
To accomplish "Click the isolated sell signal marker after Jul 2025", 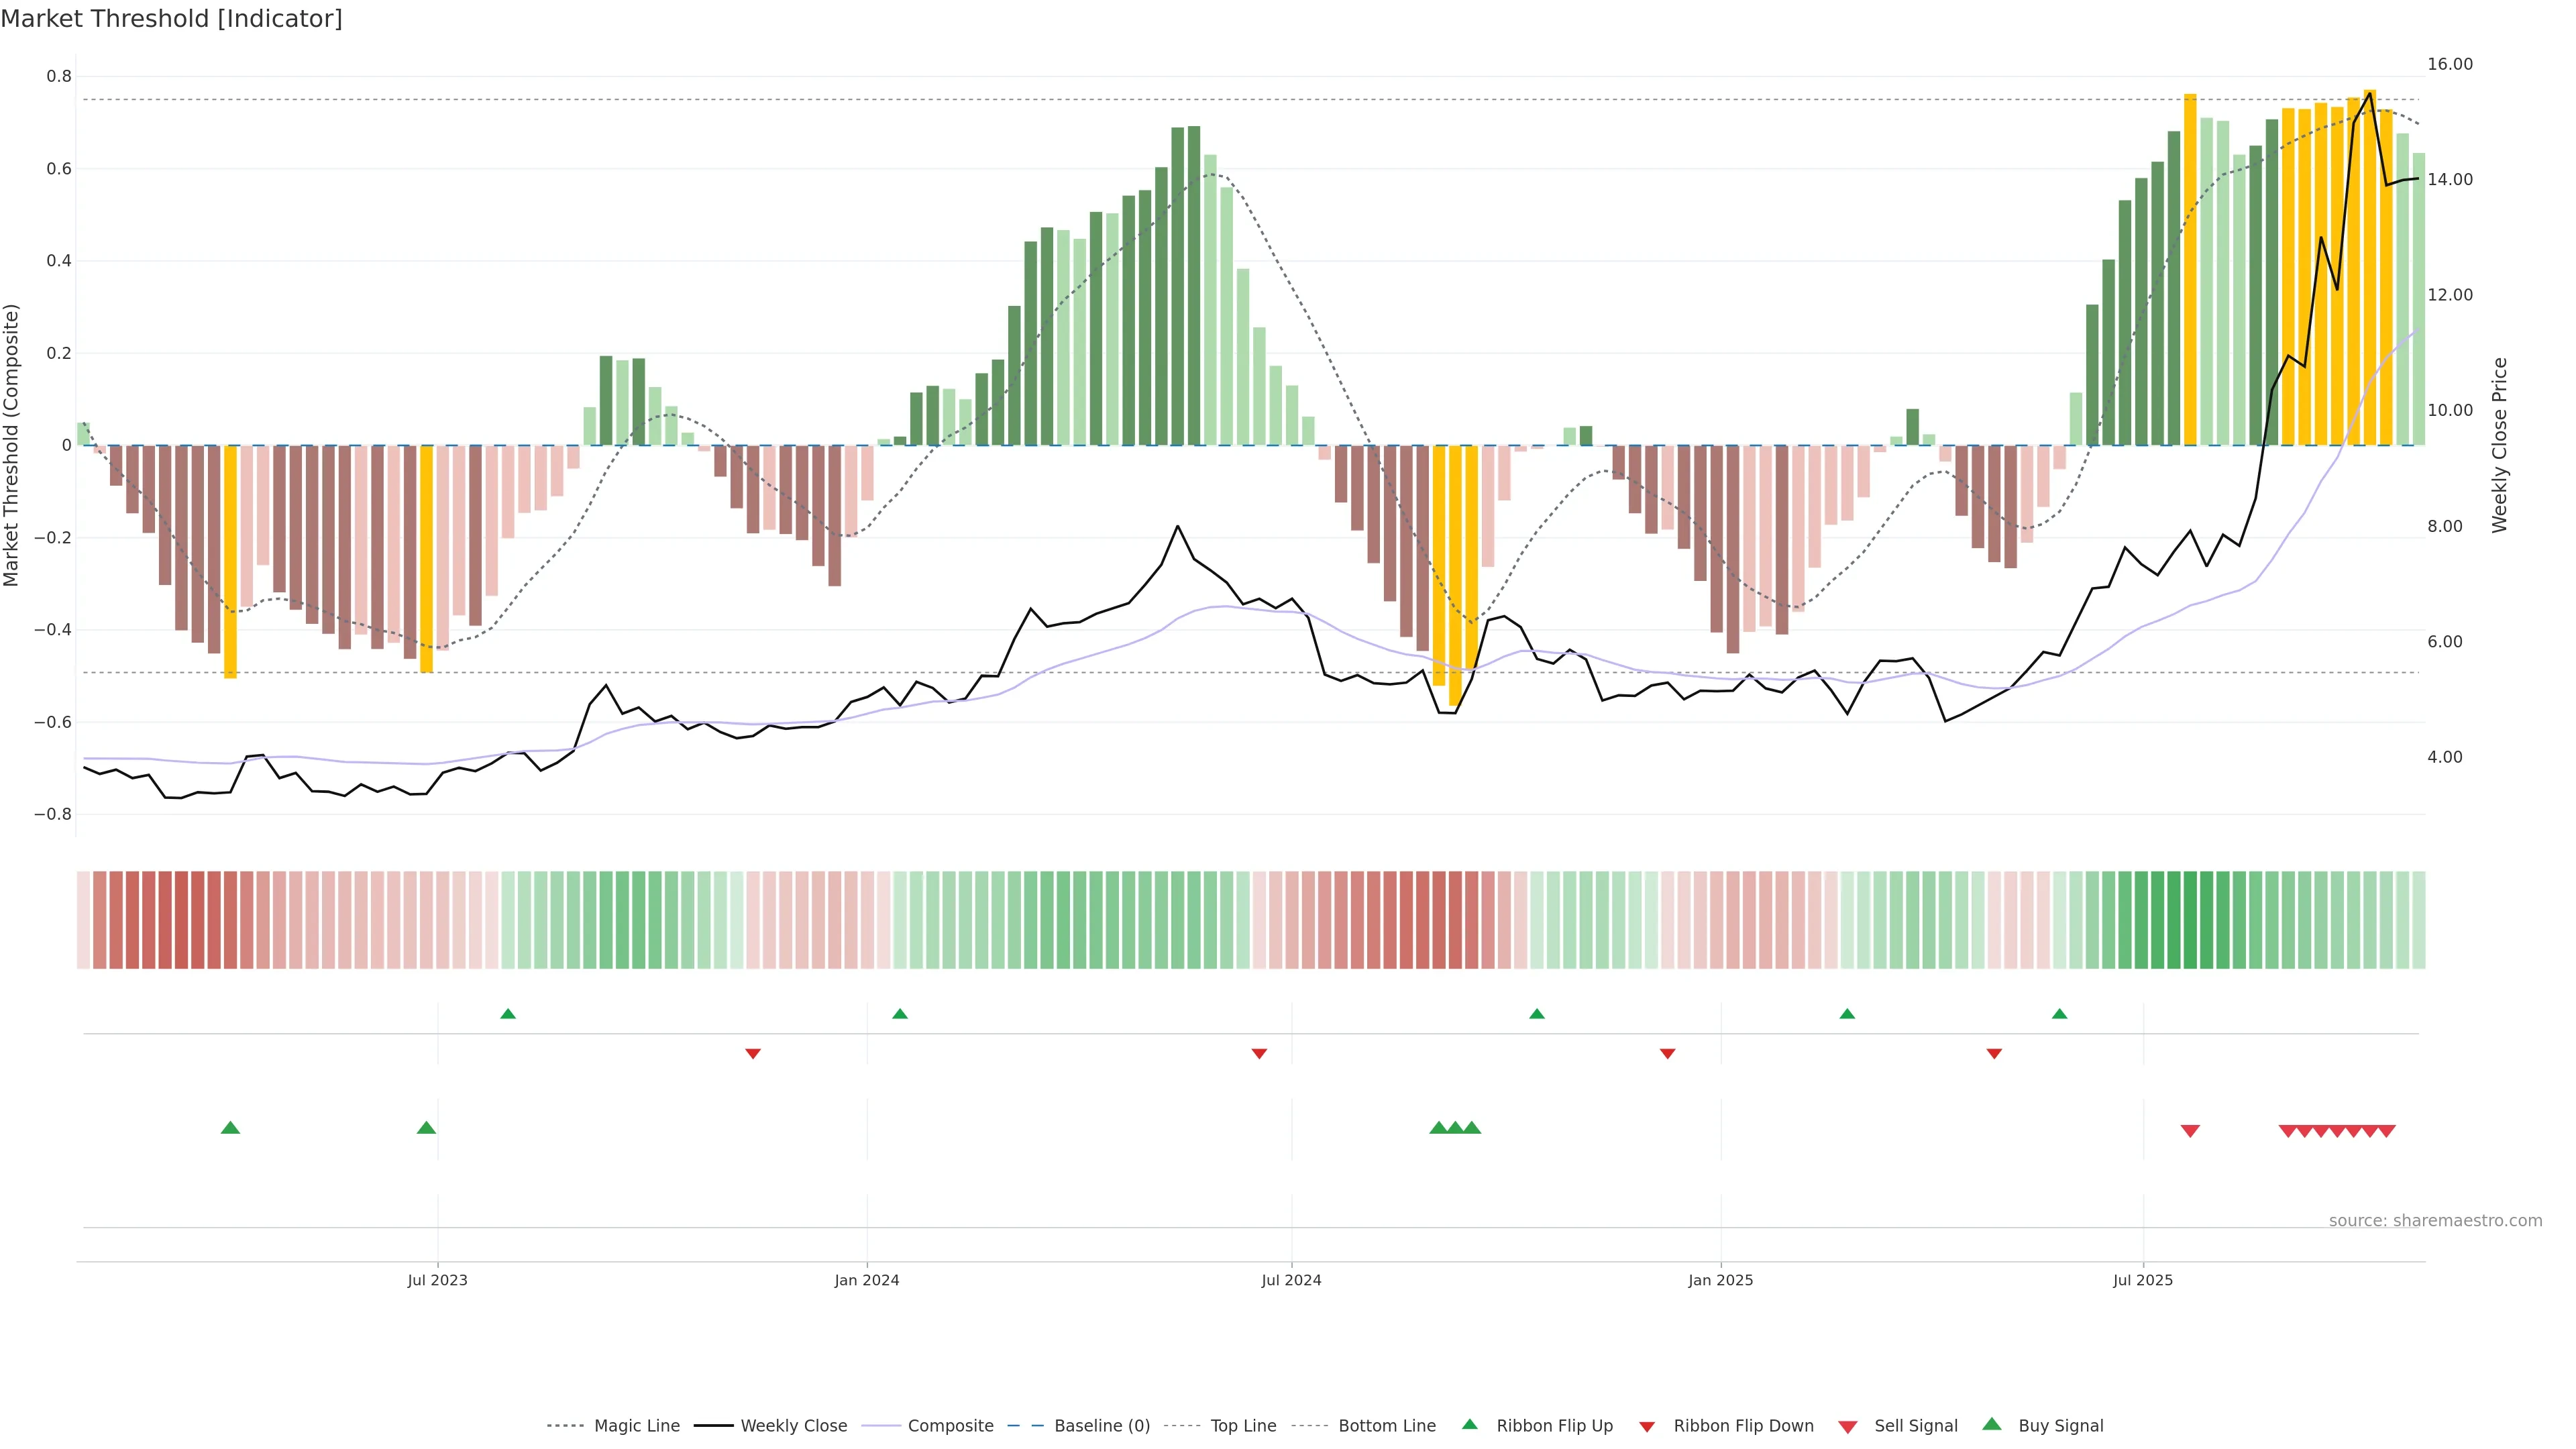I will tap(2190, 1131).
